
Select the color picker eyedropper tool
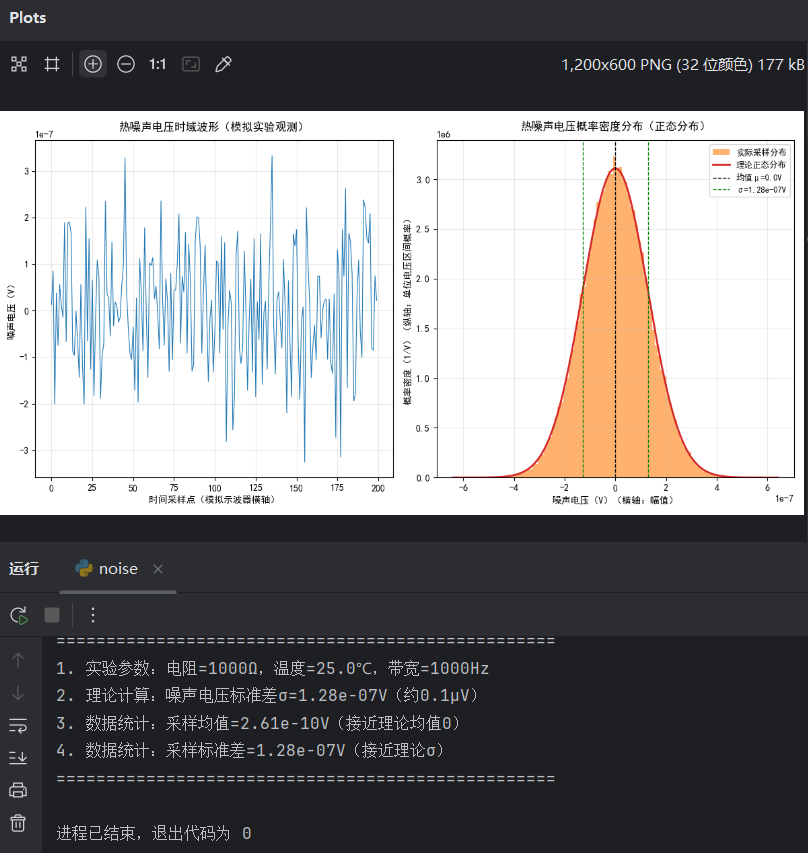(223, 64)
